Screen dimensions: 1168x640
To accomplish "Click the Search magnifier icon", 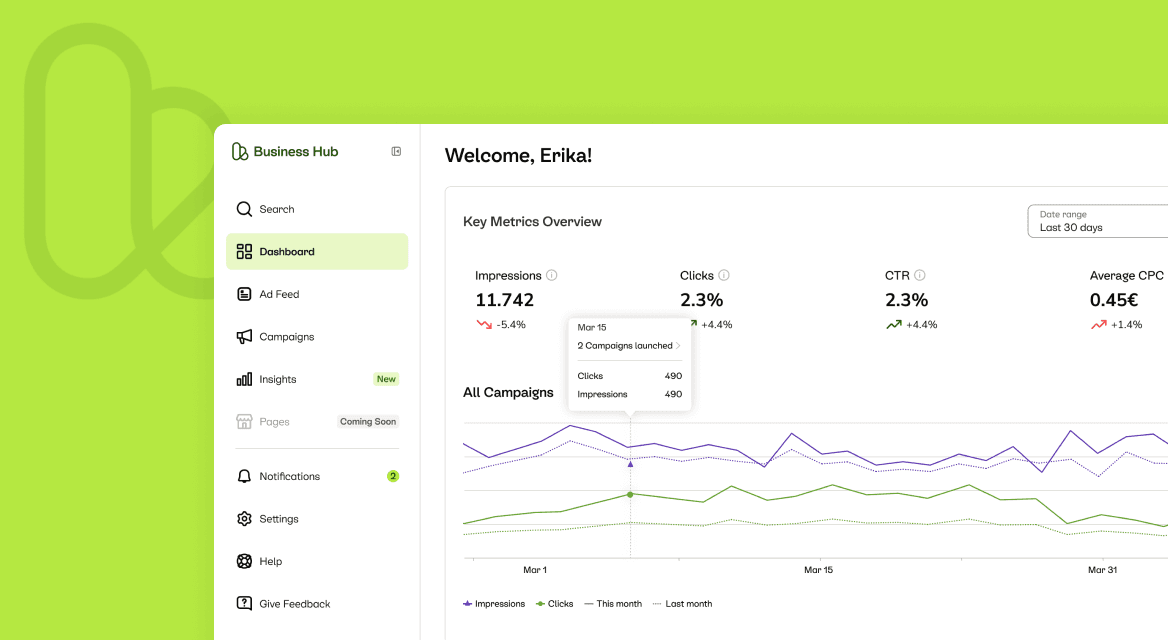I will [244, 209].
